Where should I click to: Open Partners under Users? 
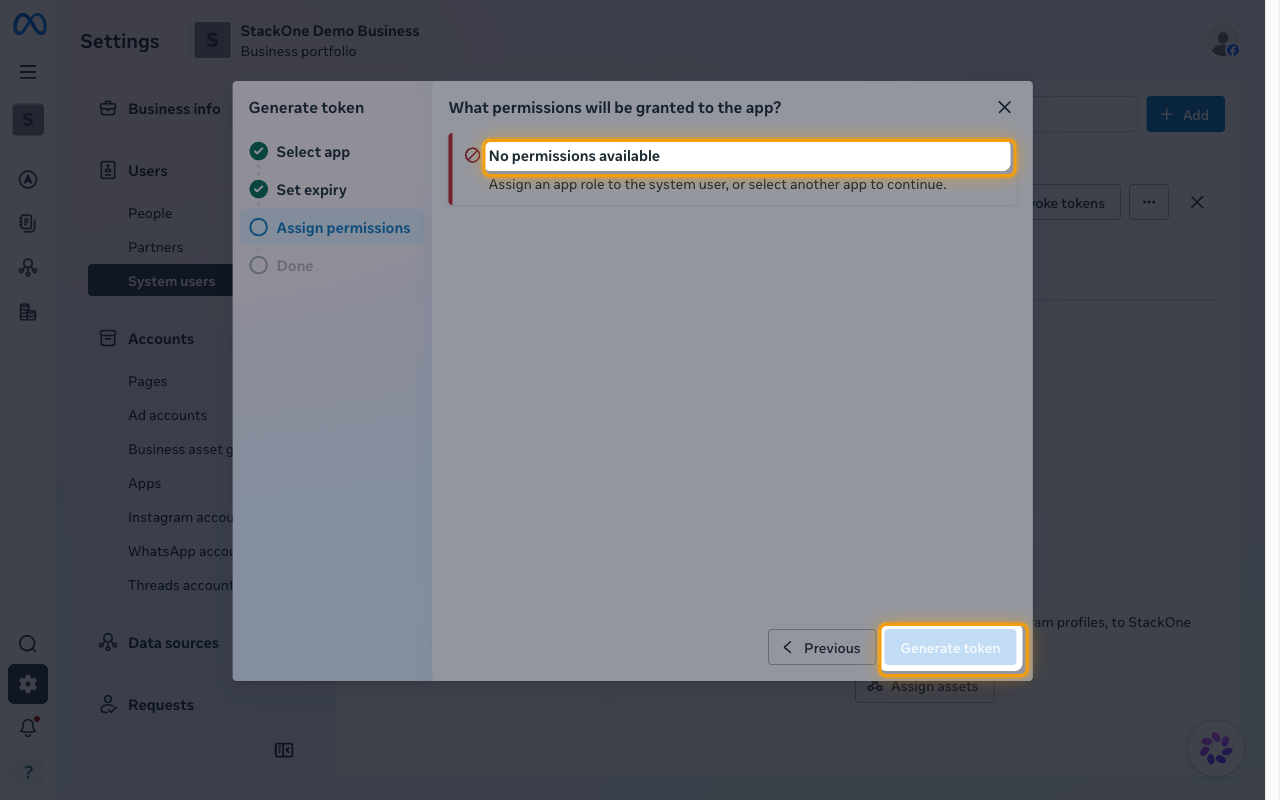(156, 247)
